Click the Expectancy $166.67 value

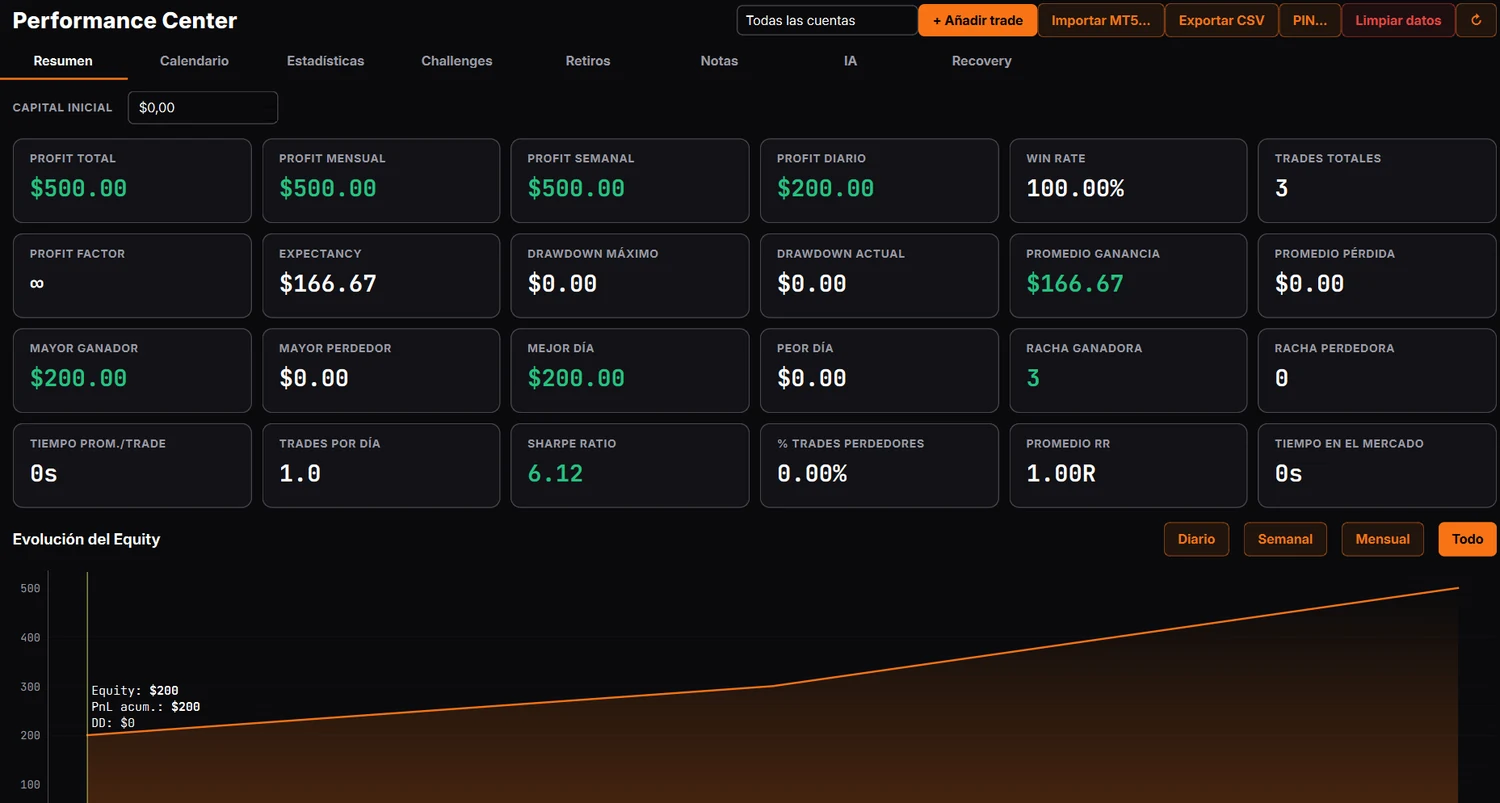pos(327,283)
